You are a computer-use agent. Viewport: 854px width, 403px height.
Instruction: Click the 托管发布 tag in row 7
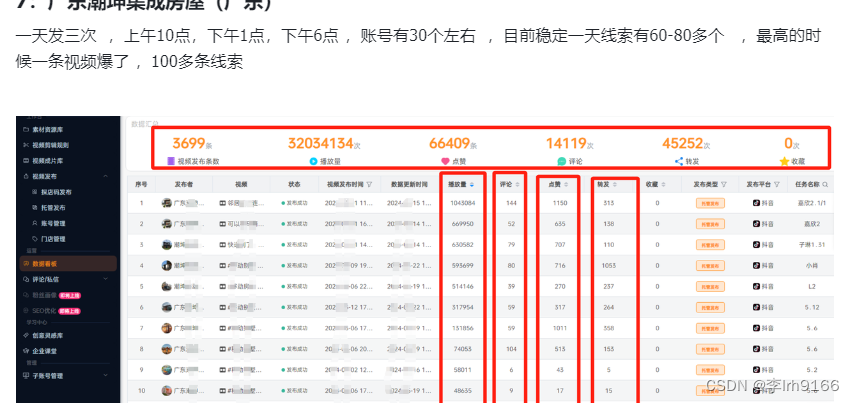pos(710,328)
